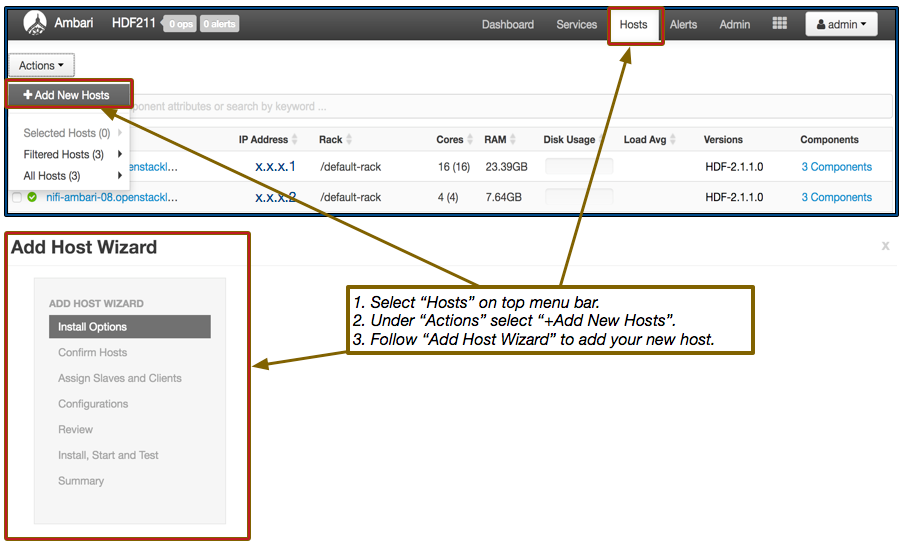This screenshot has width=904, height=547.
Task: Click the 16 (16) cores value
Action: pyautogui.click(x=454, y=167)
